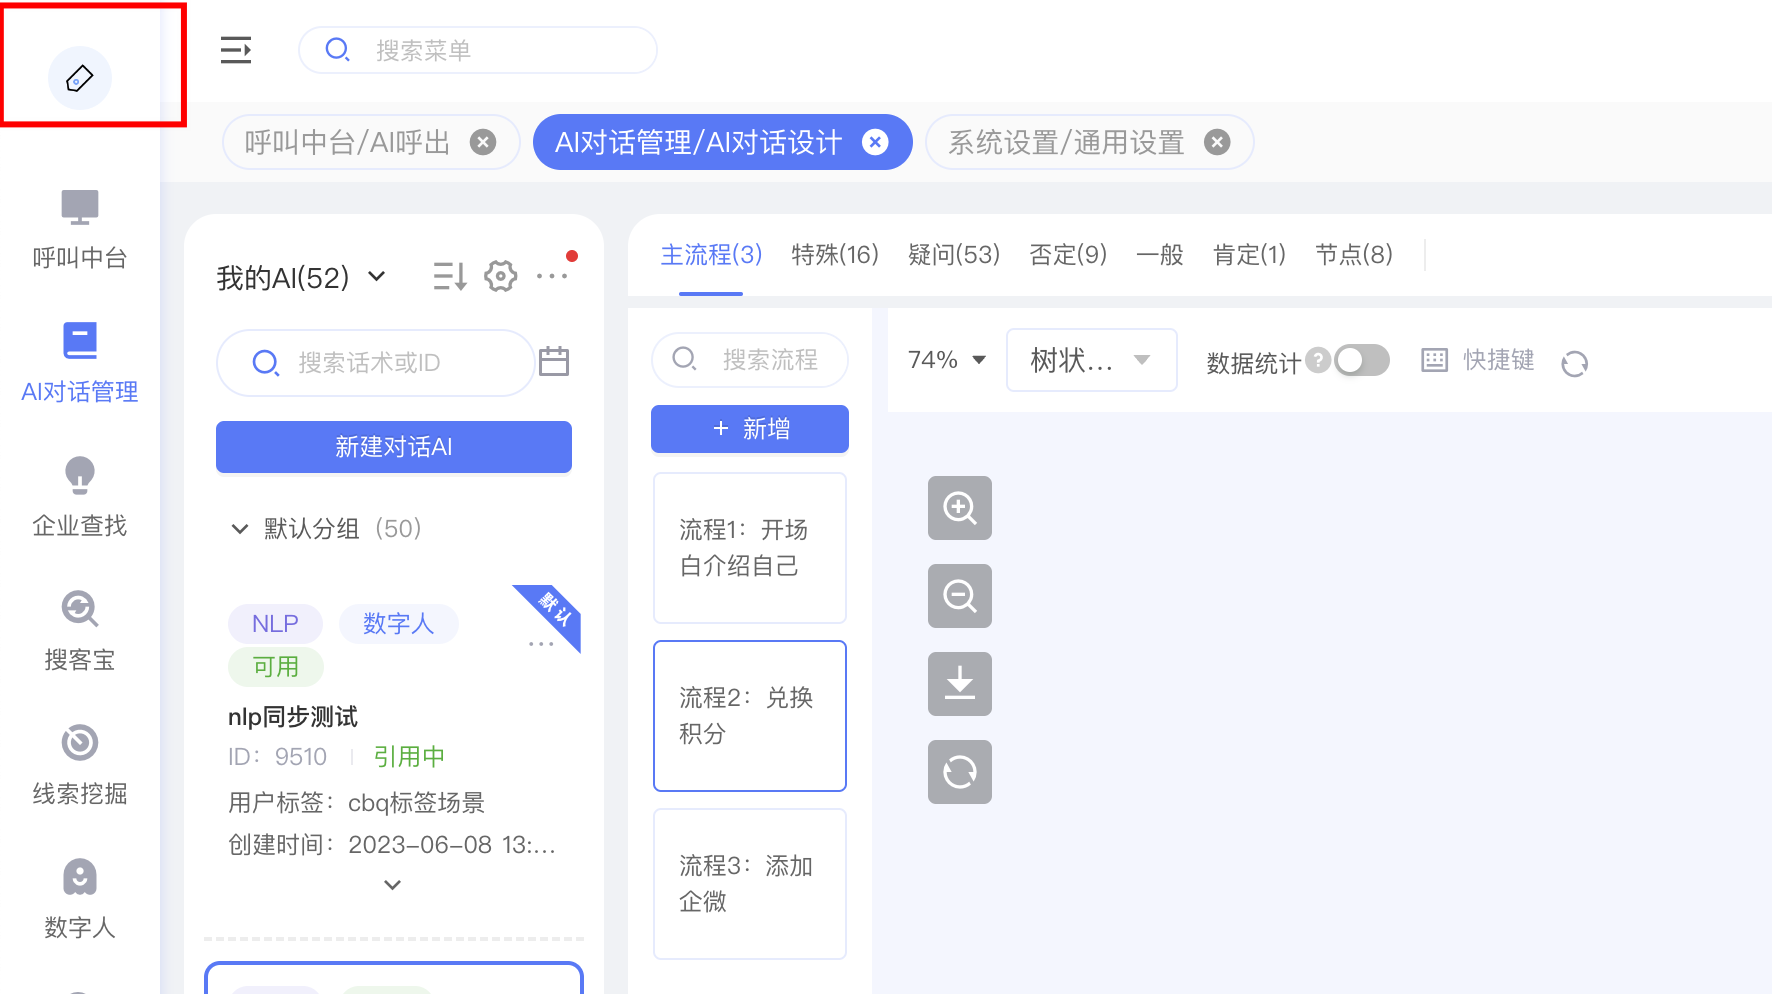Open the 企业查找 lightbulb module
This screenshot has height=994, width=1772.
pyautogui.click(x=80, y=498)
